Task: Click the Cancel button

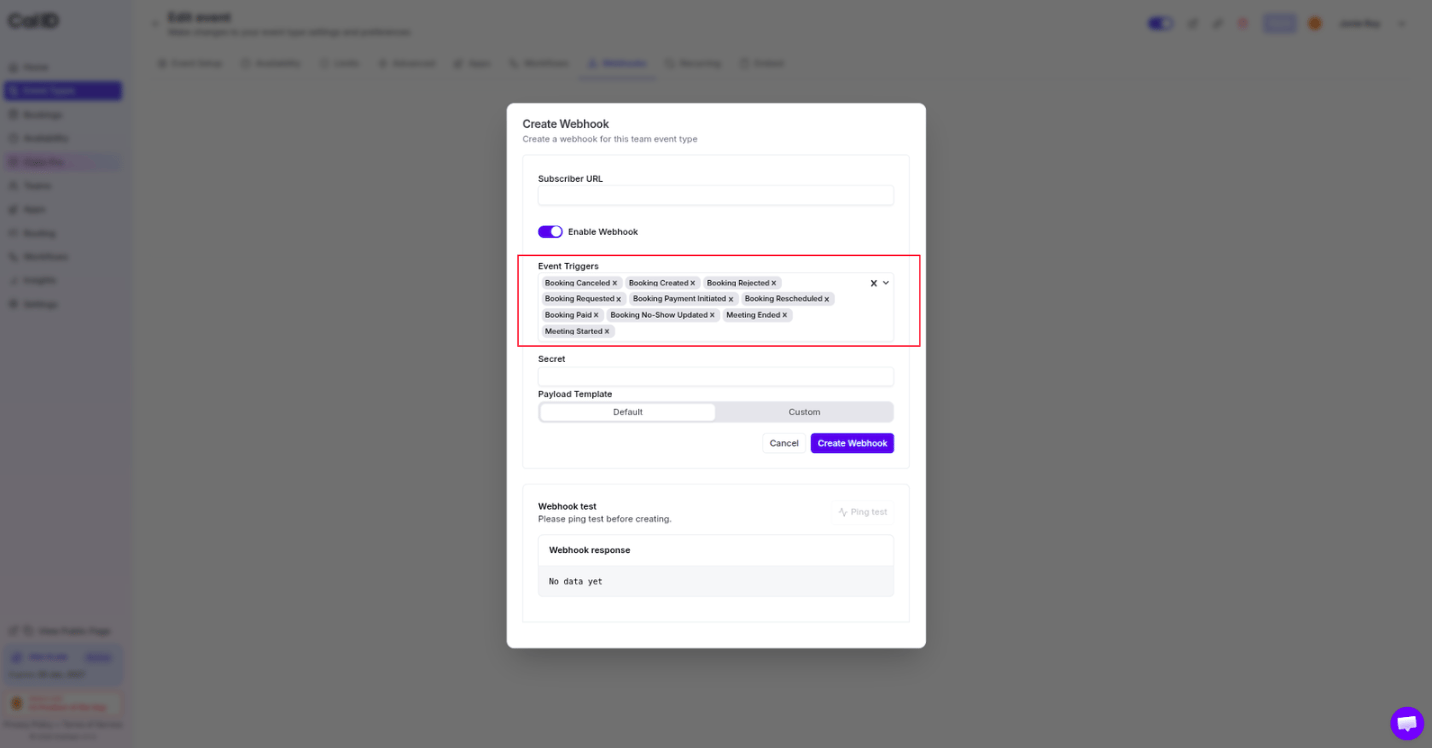Action: pos(784,443)
